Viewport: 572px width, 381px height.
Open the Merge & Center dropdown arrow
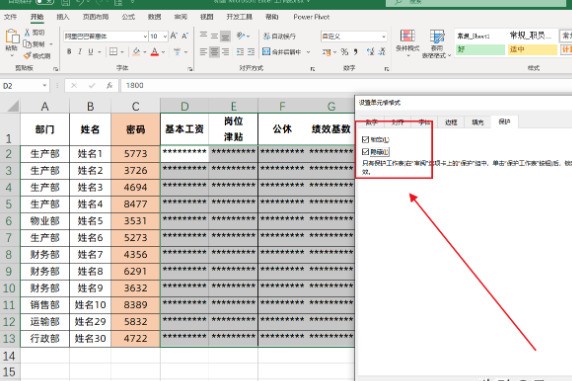(309, 52)
